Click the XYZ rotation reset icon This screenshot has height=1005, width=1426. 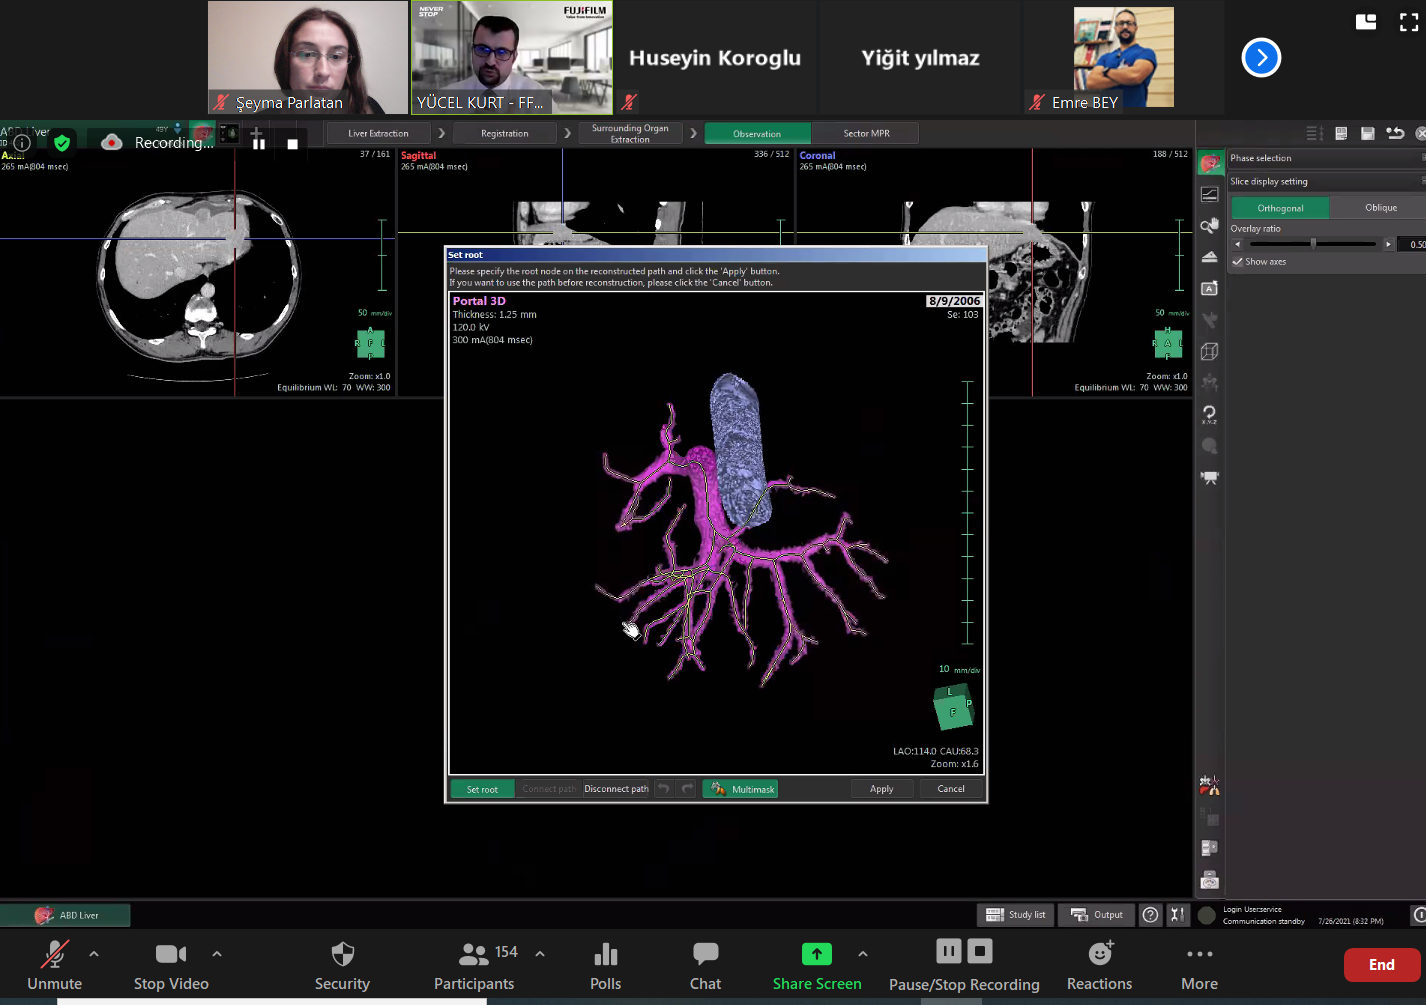tap(1210, 414)
